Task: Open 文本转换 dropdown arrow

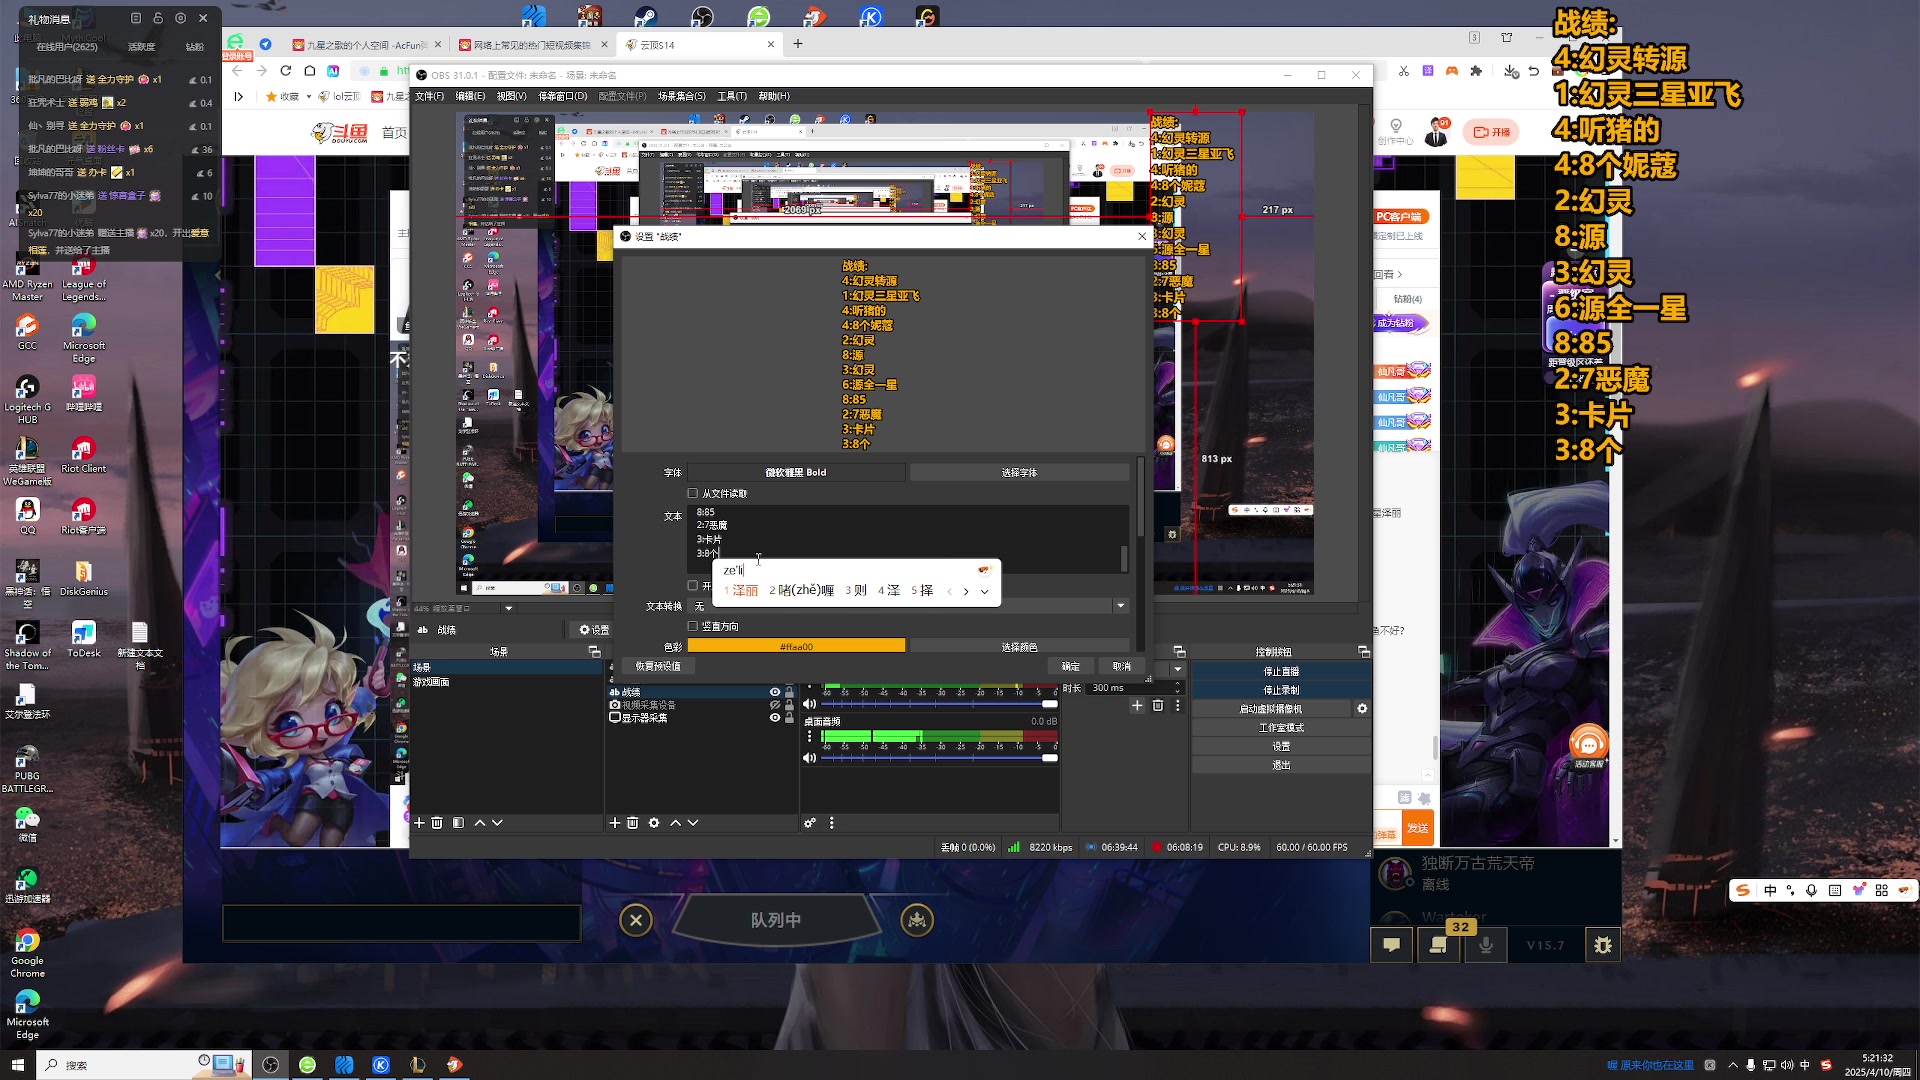Action: [1120, 606]
